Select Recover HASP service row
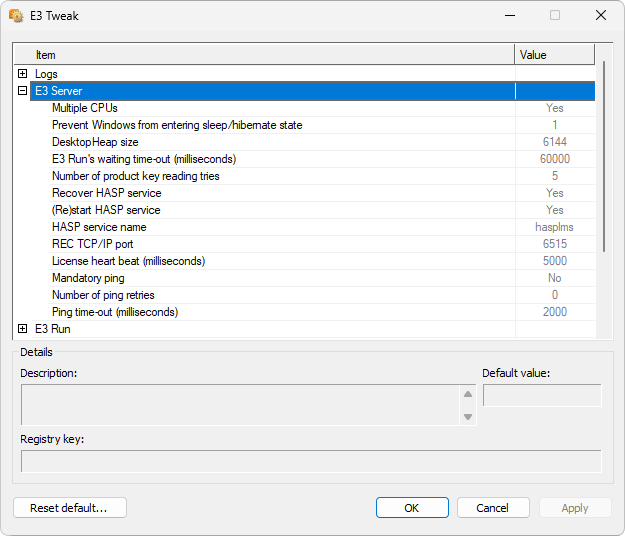The height and width of the screenshot is (536, 625). [x=106, y=193]
